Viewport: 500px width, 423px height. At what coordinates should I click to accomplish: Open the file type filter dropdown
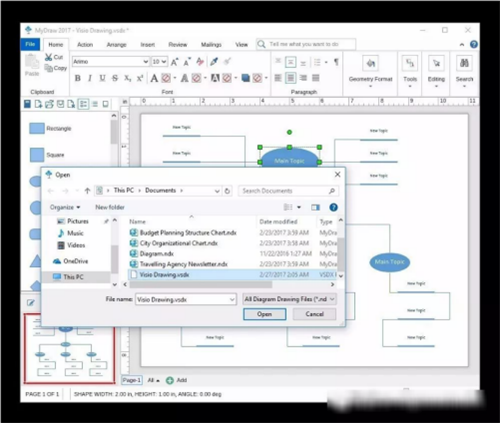click(289, 299)
